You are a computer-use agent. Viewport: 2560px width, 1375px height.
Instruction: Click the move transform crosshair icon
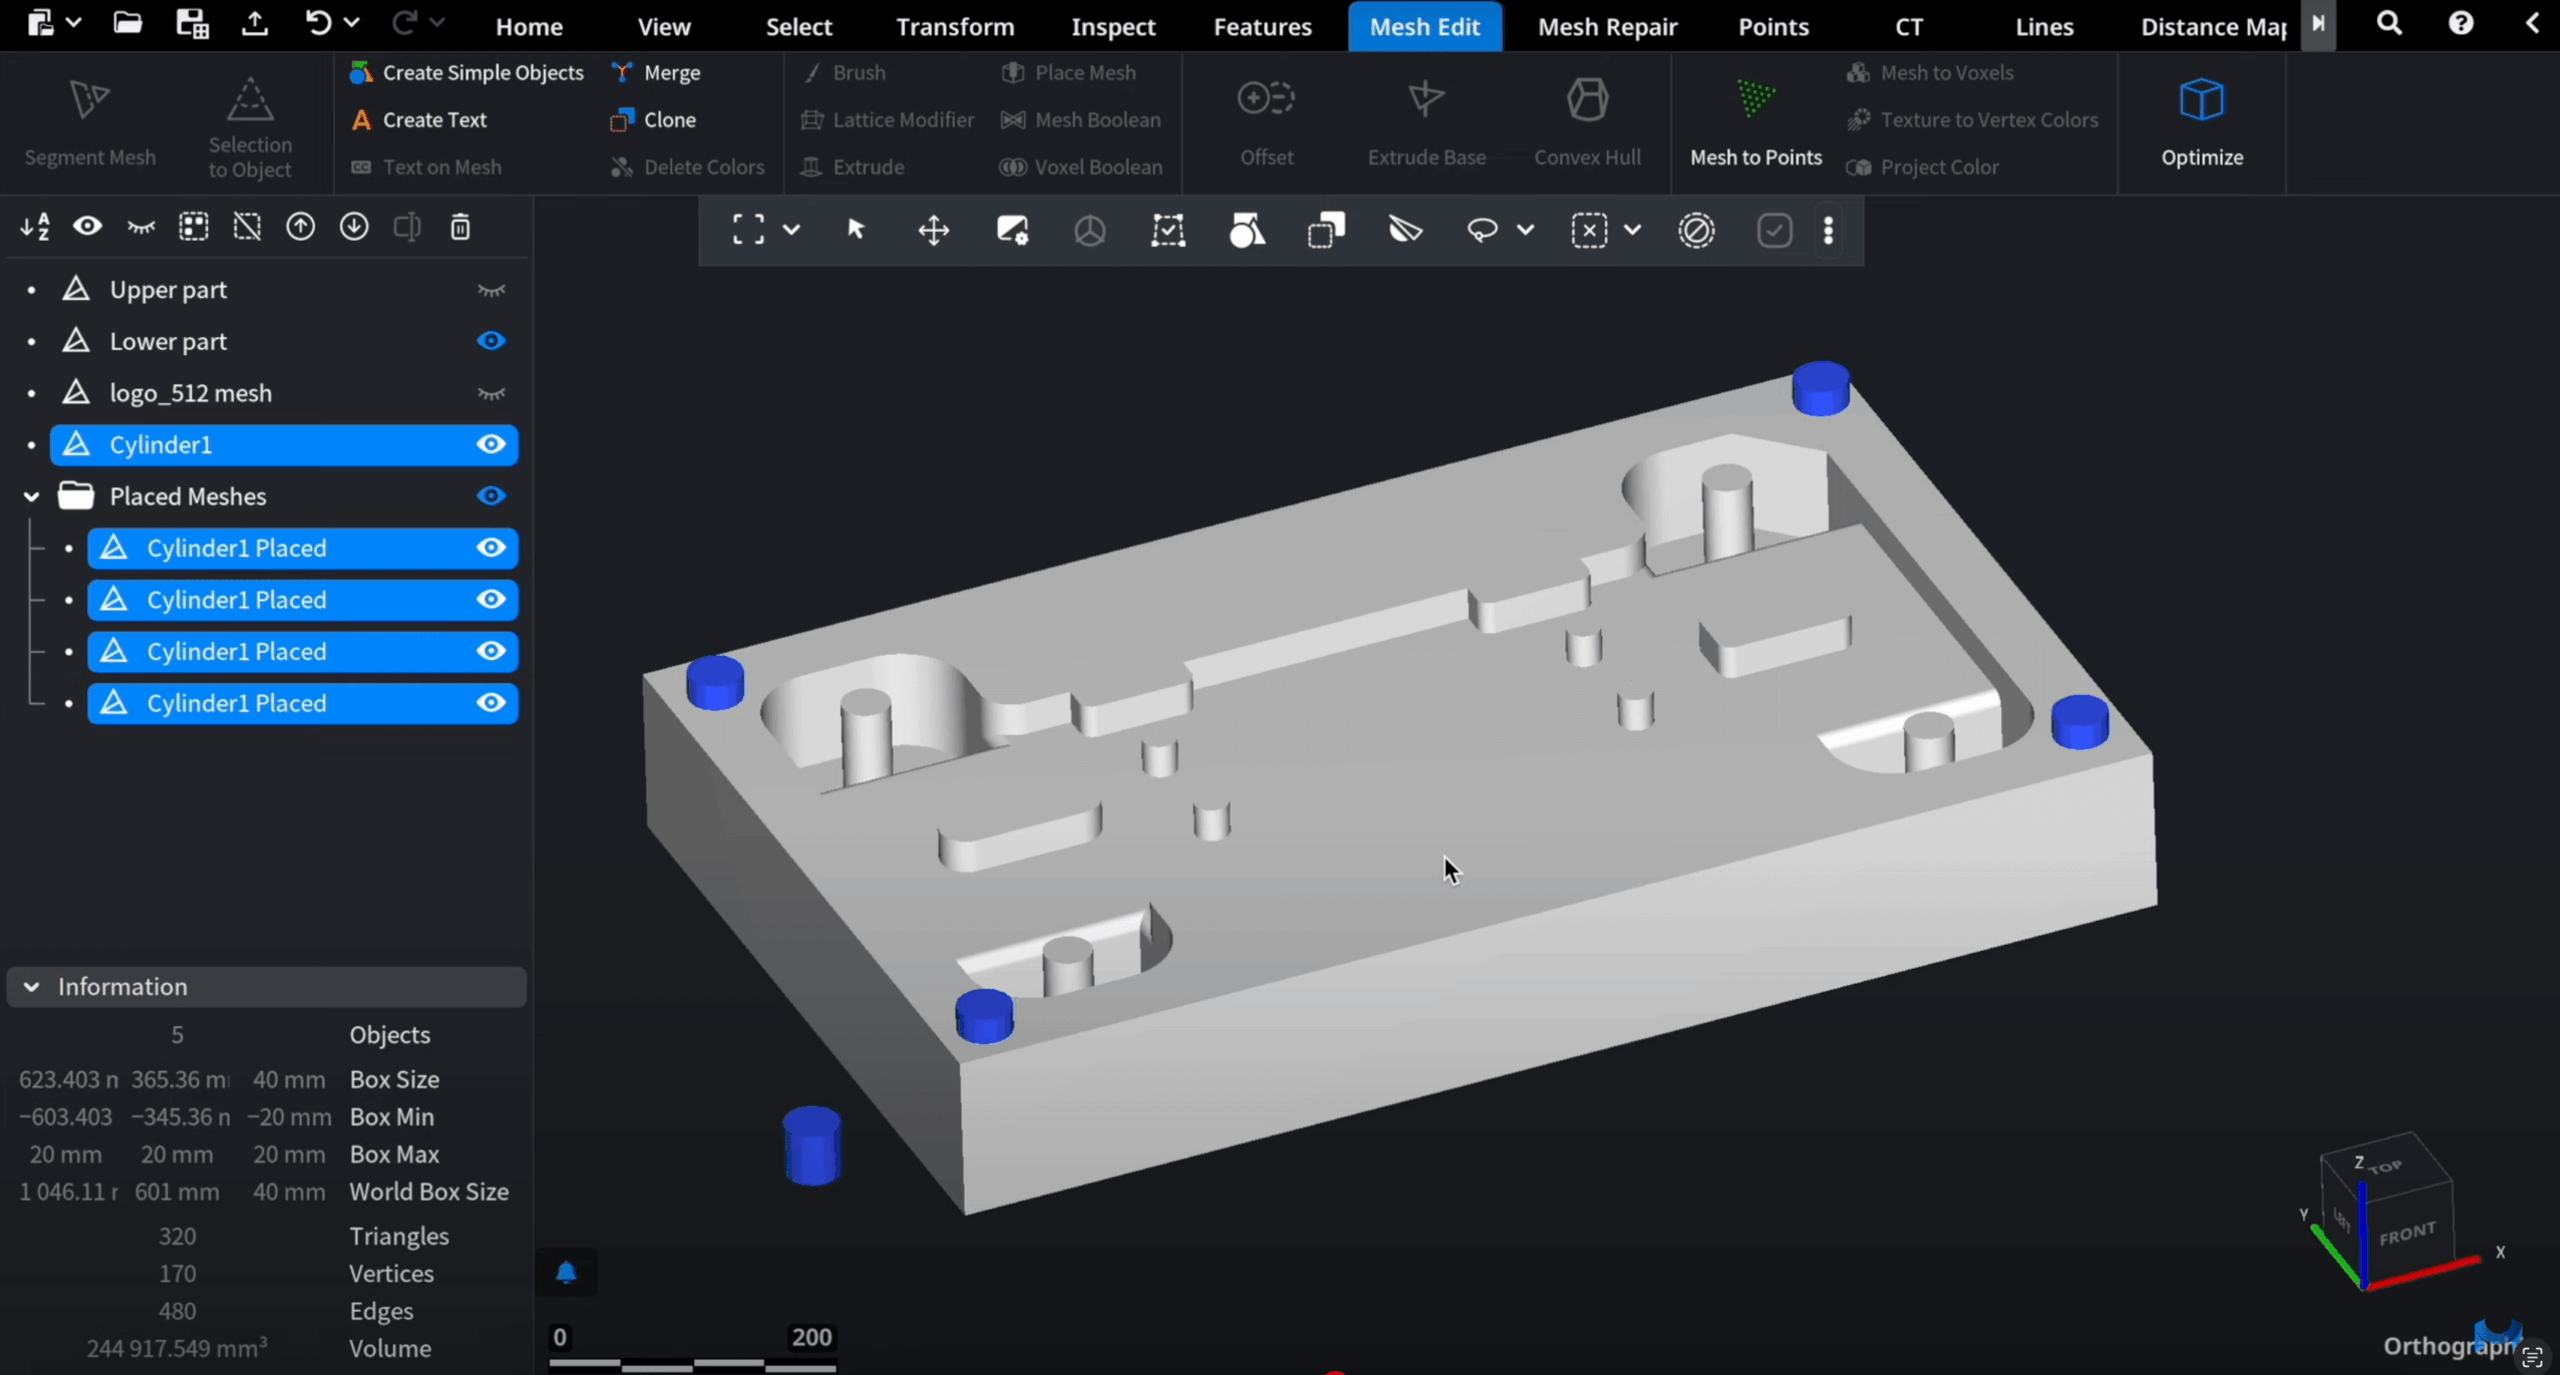coord(933,231)
